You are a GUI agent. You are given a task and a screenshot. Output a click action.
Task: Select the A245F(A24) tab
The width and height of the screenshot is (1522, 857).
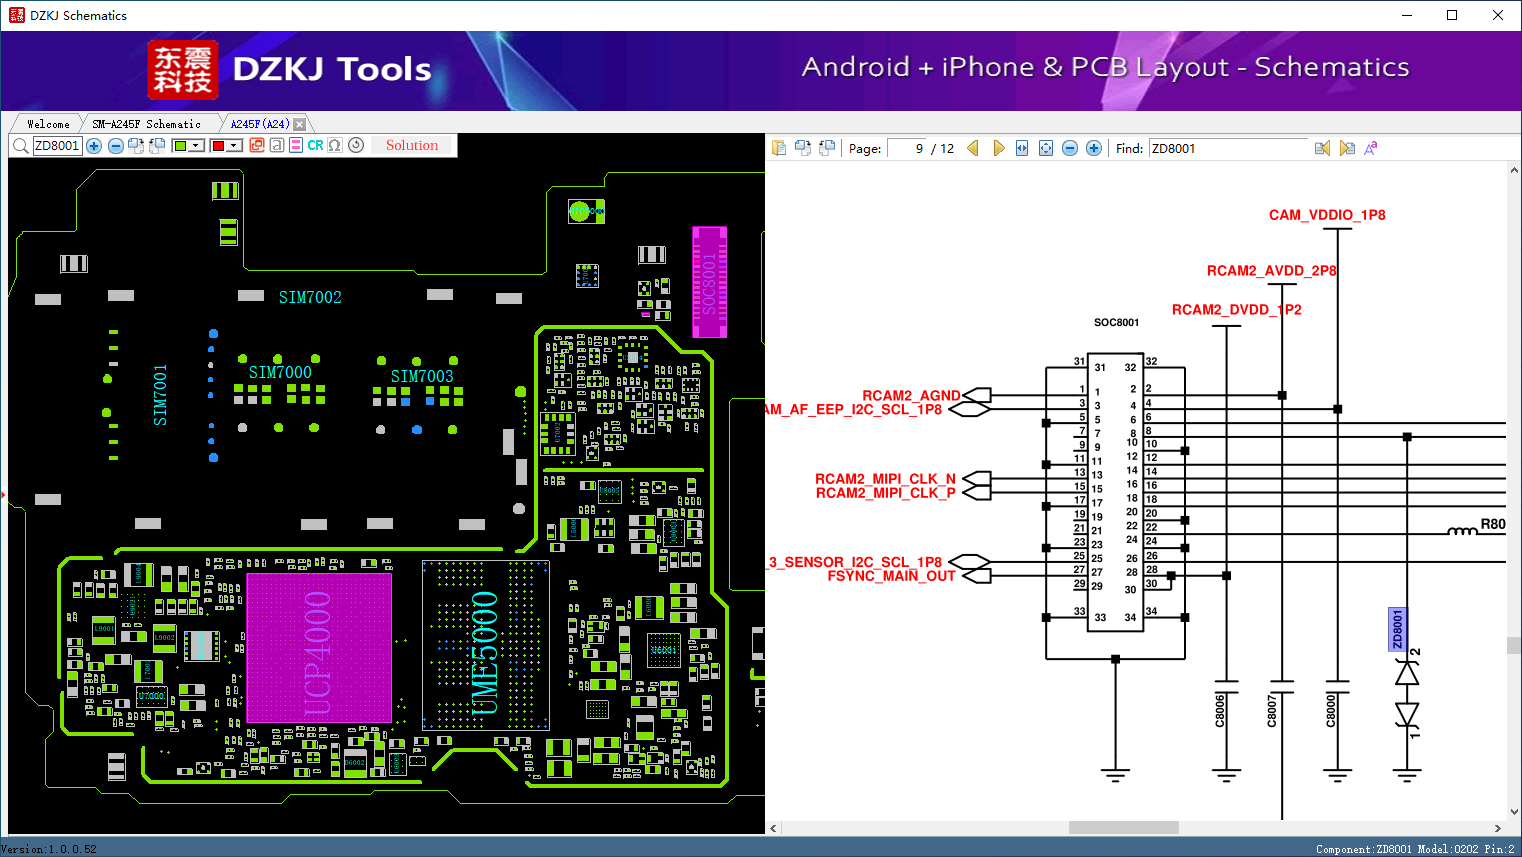[260, 124]
